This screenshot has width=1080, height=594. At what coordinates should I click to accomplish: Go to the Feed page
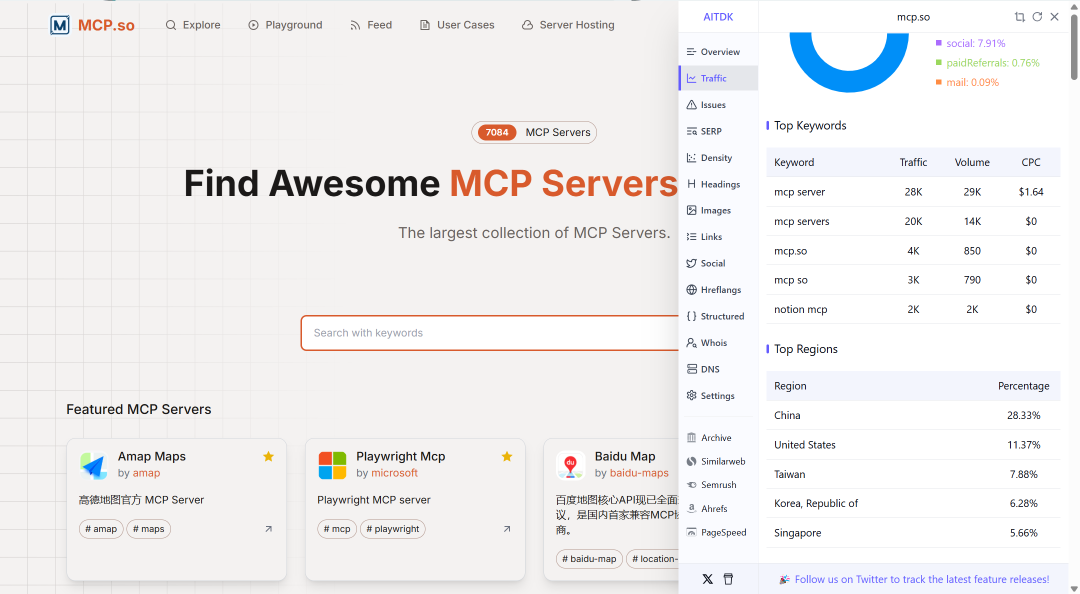(x=371, y=25)
